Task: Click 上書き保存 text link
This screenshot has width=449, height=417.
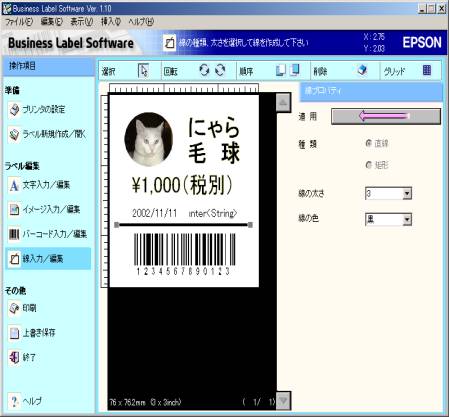Action: click(39, 333)
